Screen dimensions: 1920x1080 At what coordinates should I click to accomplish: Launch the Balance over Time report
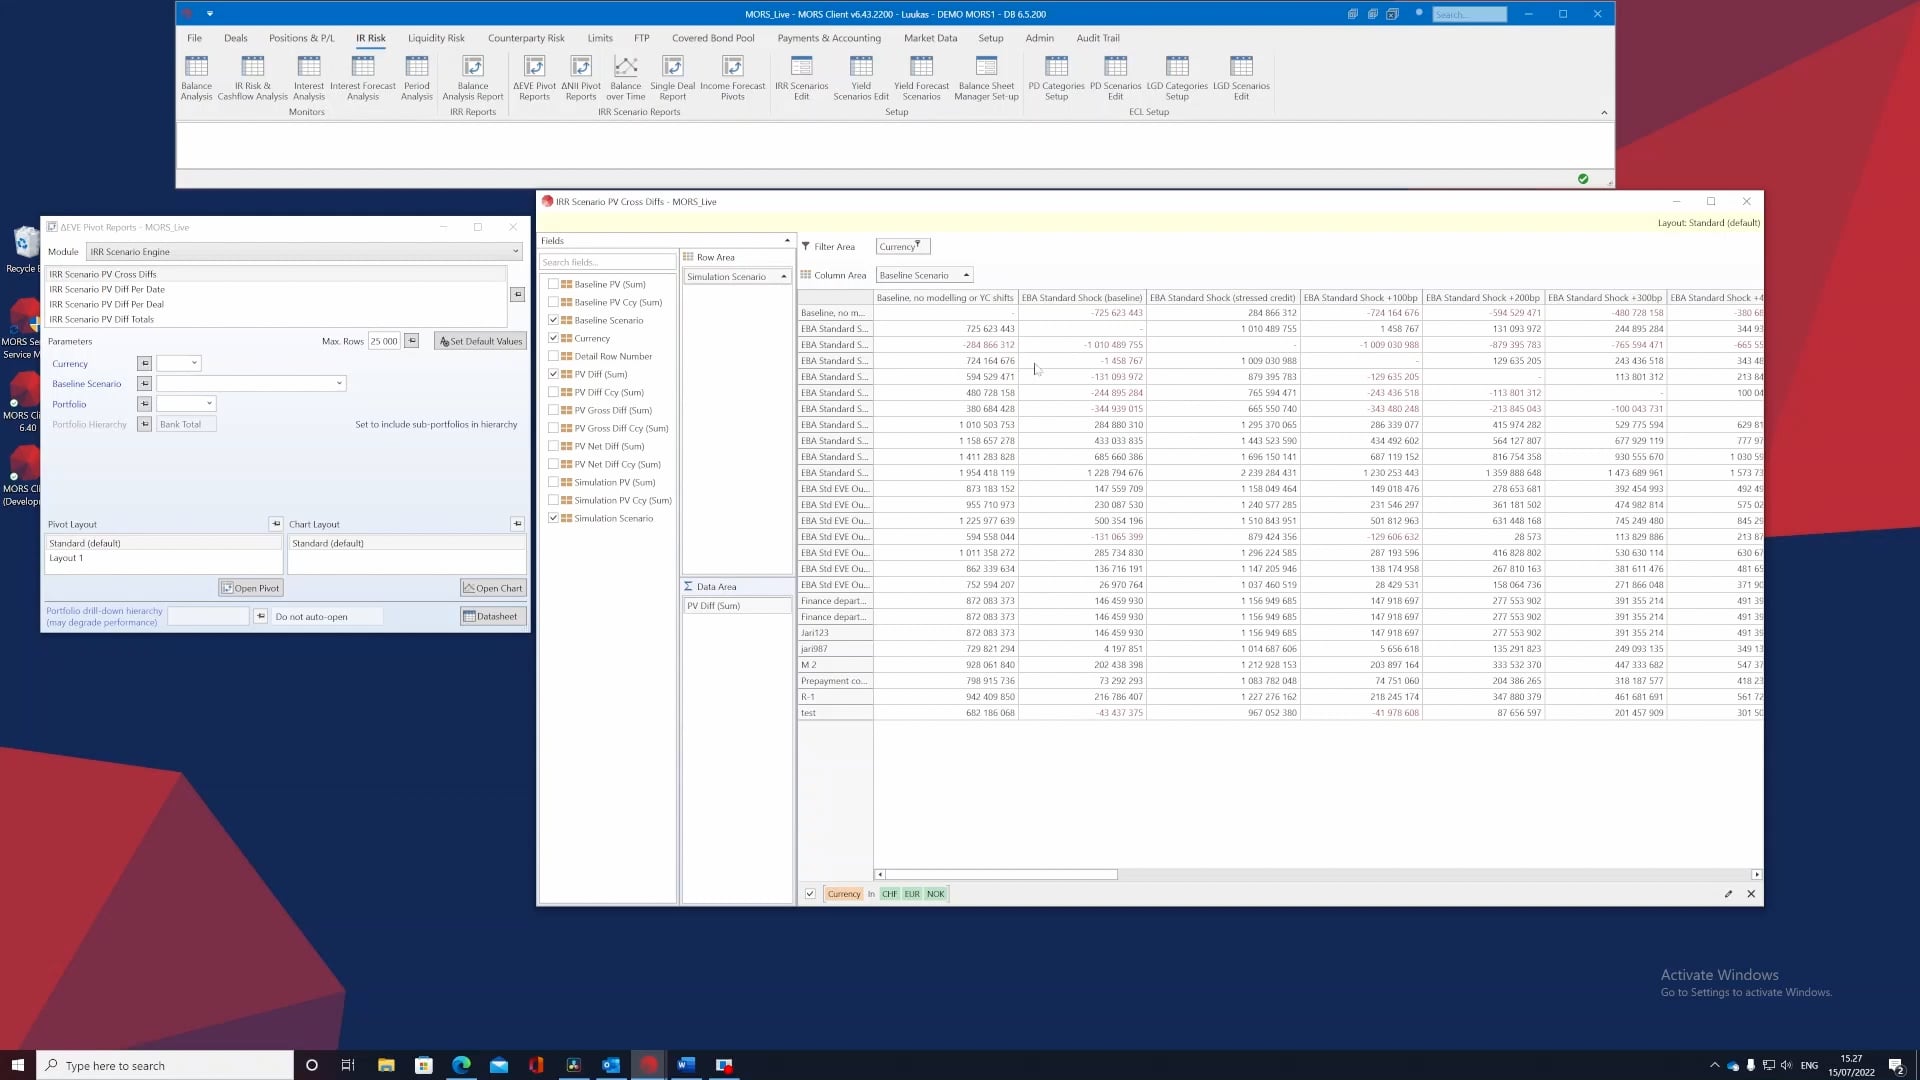pyautogui.click(x=625, y=78)
